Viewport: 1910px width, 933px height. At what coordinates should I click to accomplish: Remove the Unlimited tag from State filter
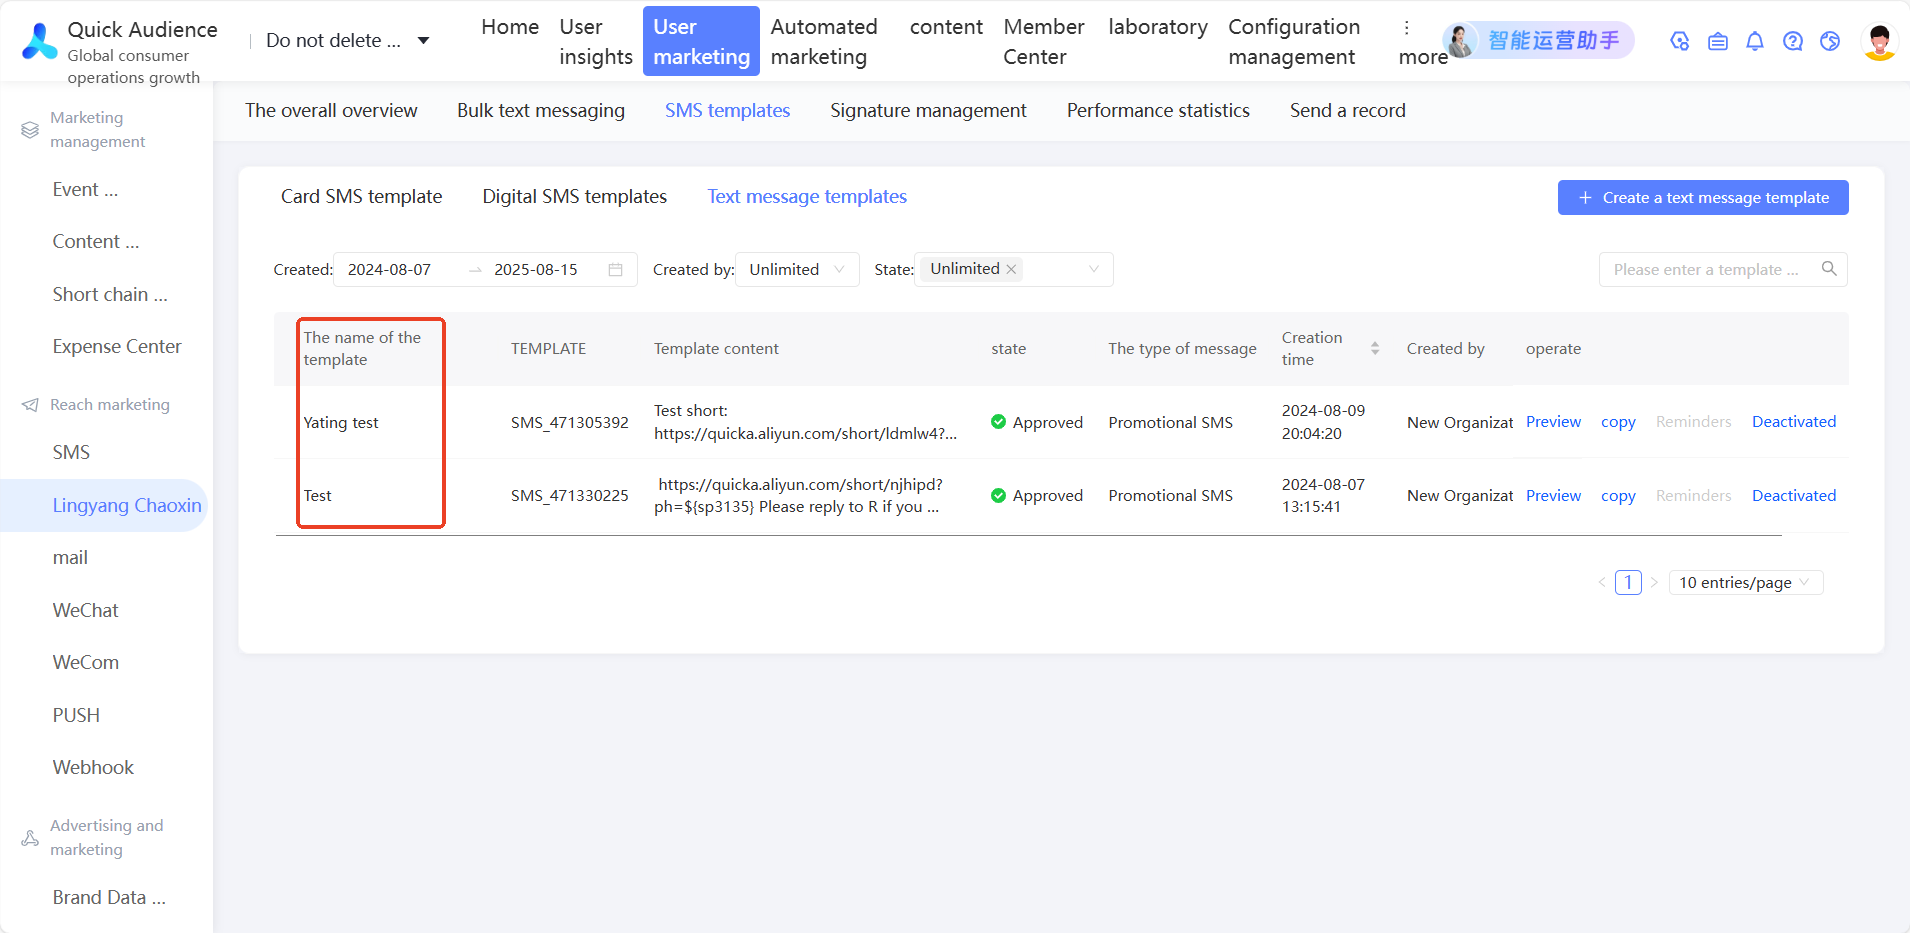1011,269
